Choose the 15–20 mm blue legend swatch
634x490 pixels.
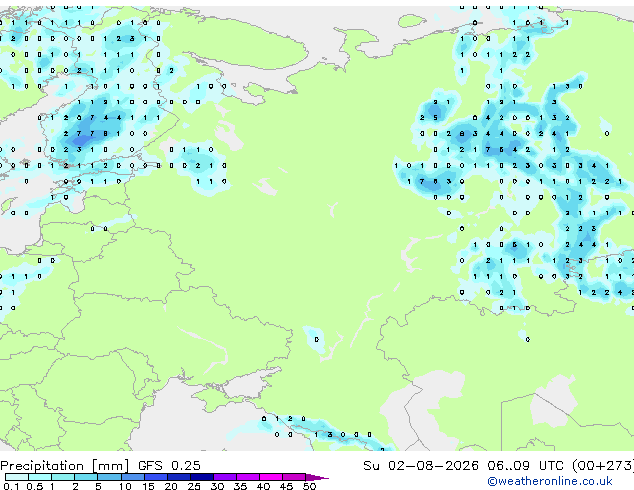[x=155, y=477]
